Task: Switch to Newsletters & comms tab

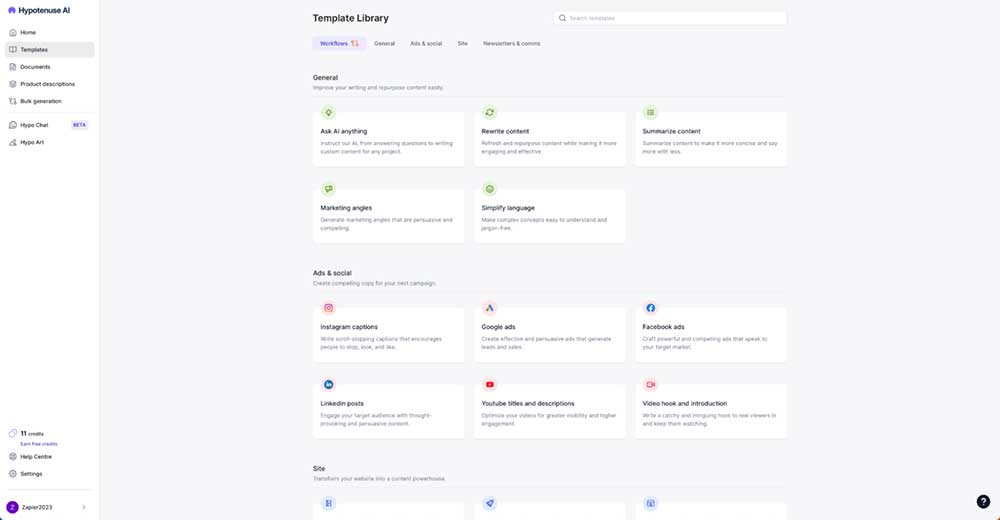Action: pyautogui.click(x=511, y=43)
